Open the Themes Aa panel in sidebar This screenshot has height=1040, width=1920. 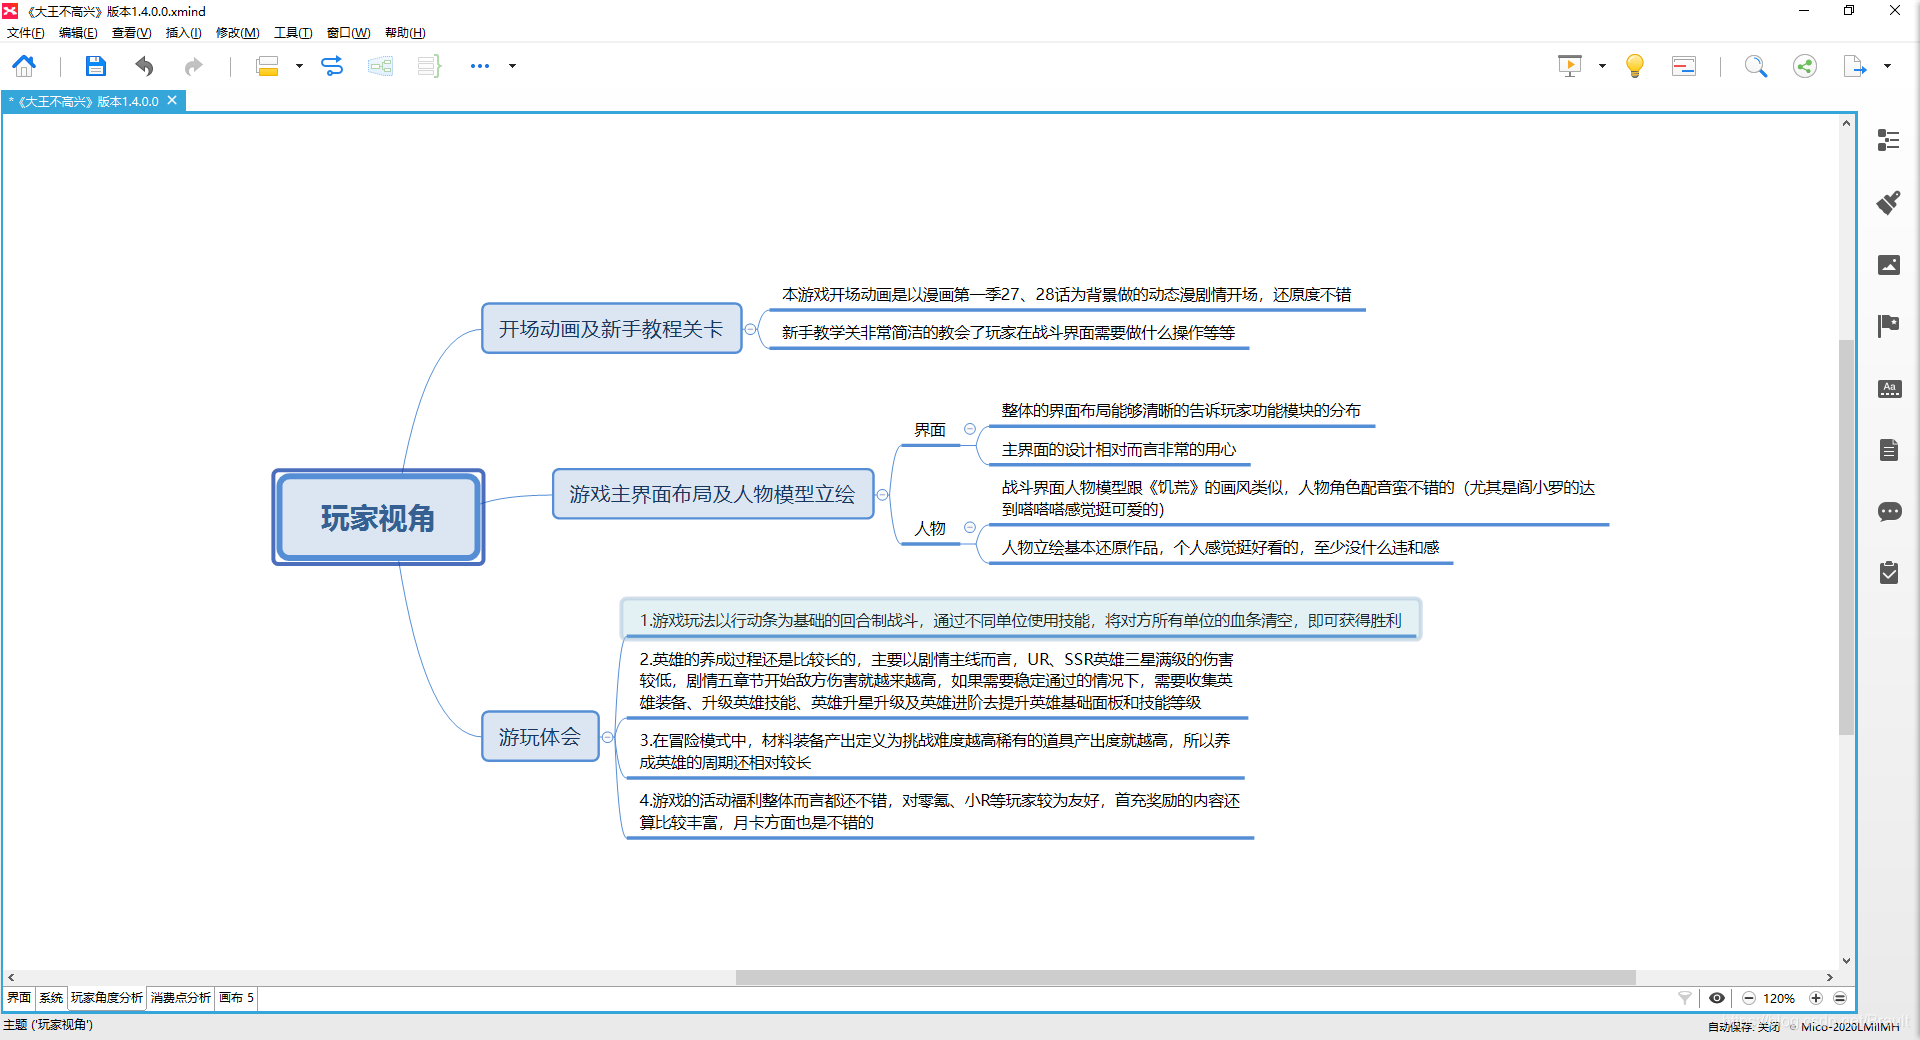point(1889,389)
